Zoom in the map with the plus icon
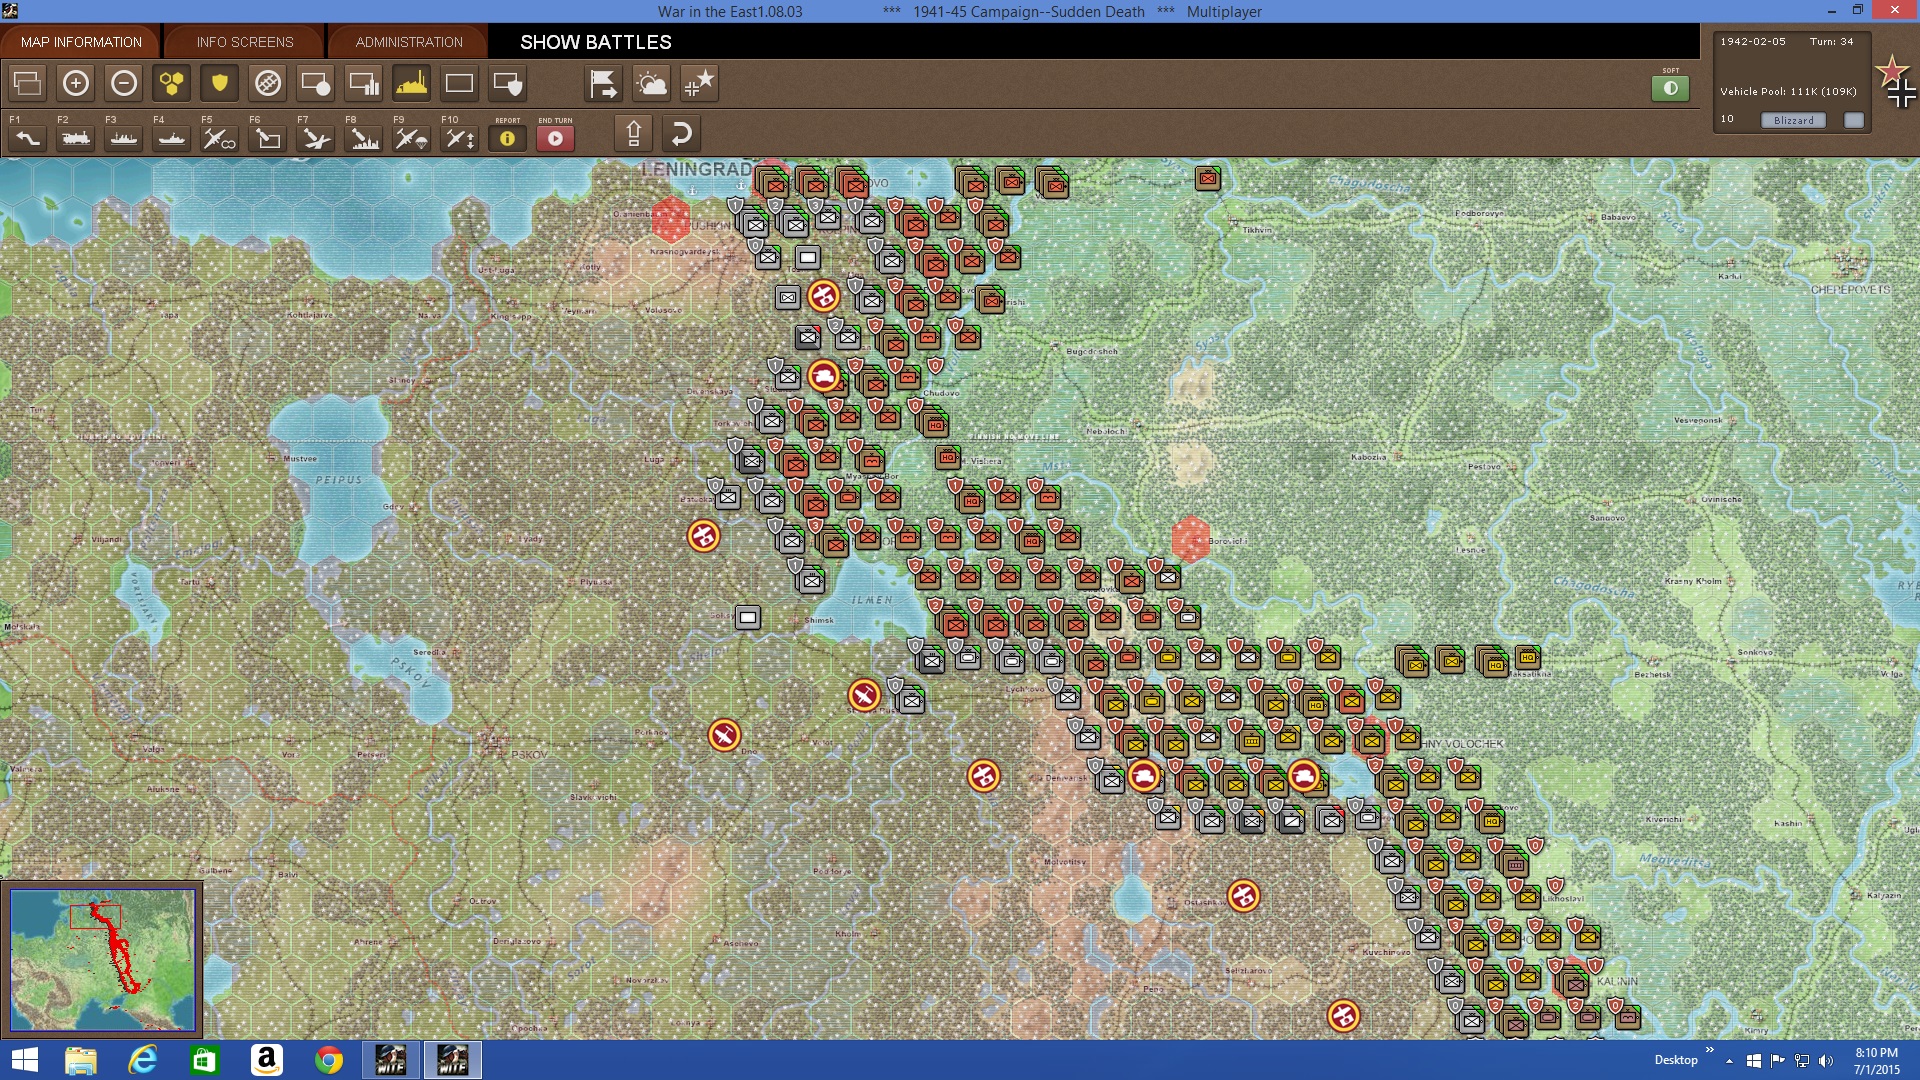Viewport: 1920px width, 1080px height. 76,83
